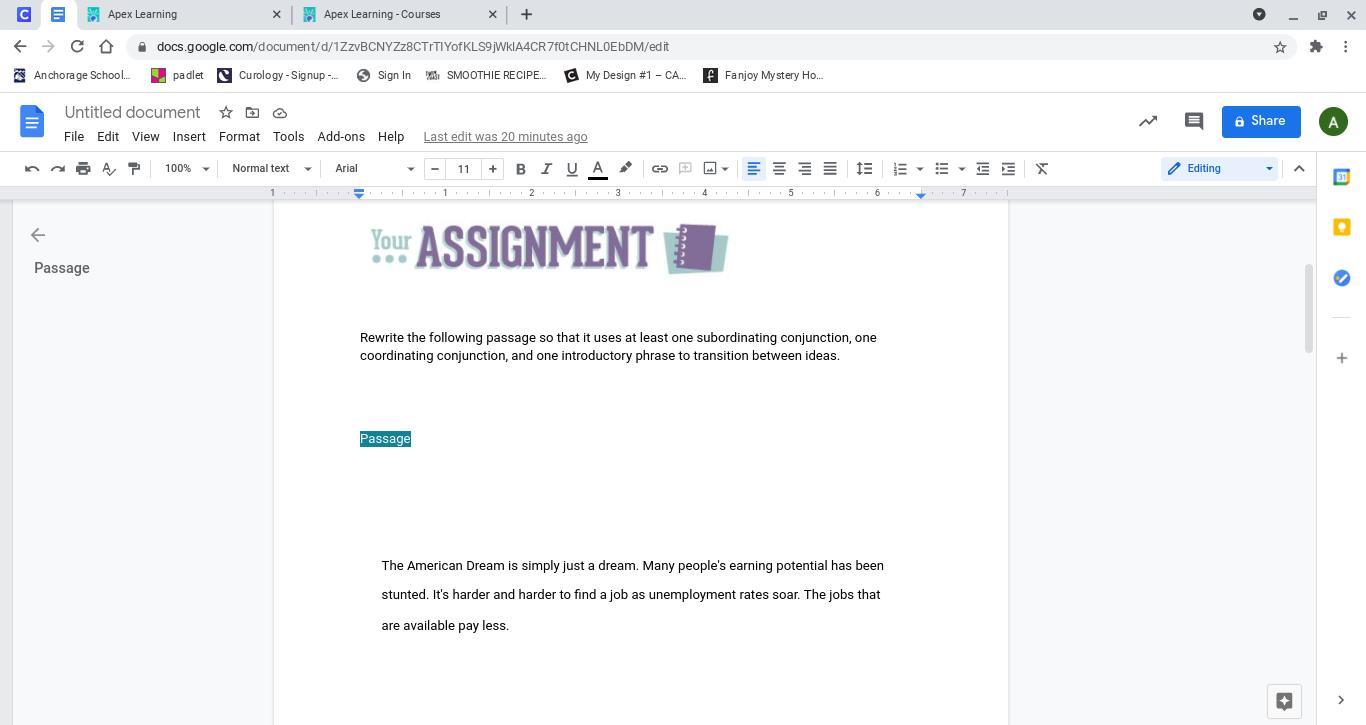
Task: Toggle underline formatting
Action: (x=572, y=169)
